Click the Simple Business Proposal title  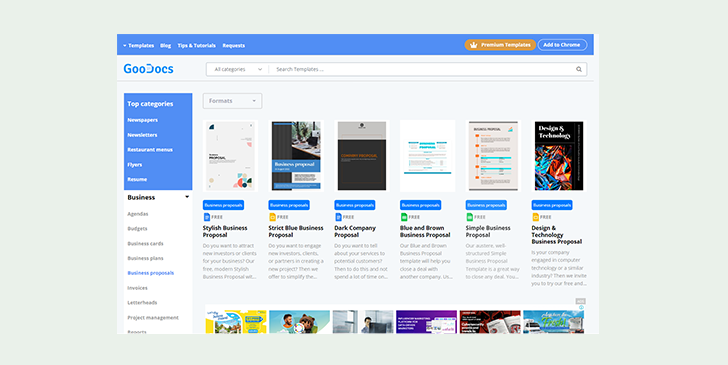click(488, 231)
